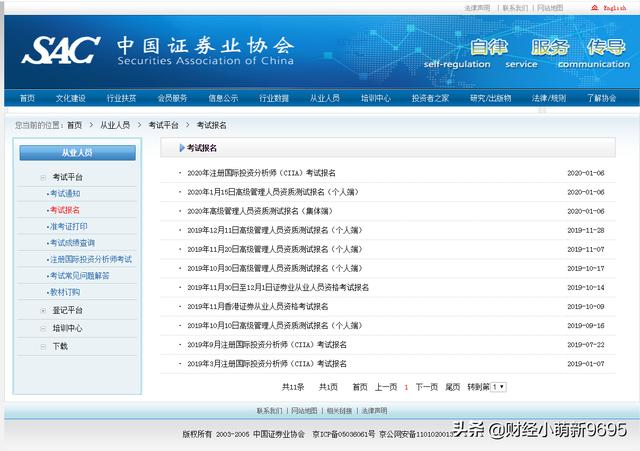Open 注册国际投资分析师考试 in the sidebar
640x451 pixels.
(91, 259)
